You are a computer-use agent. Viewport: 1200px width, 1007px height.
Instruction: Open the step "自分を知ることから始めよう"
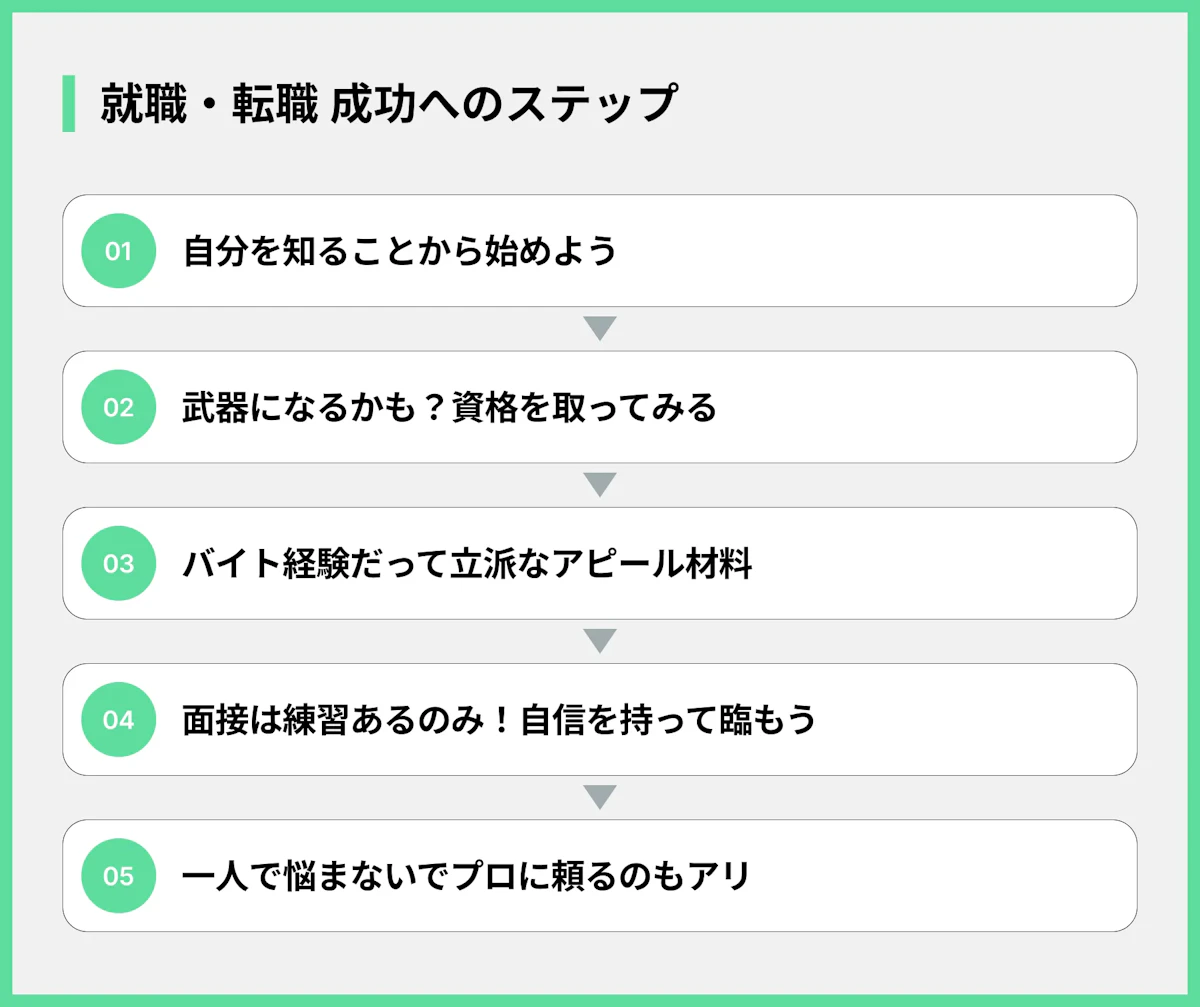pyautogui.click(x=399, y=251)
